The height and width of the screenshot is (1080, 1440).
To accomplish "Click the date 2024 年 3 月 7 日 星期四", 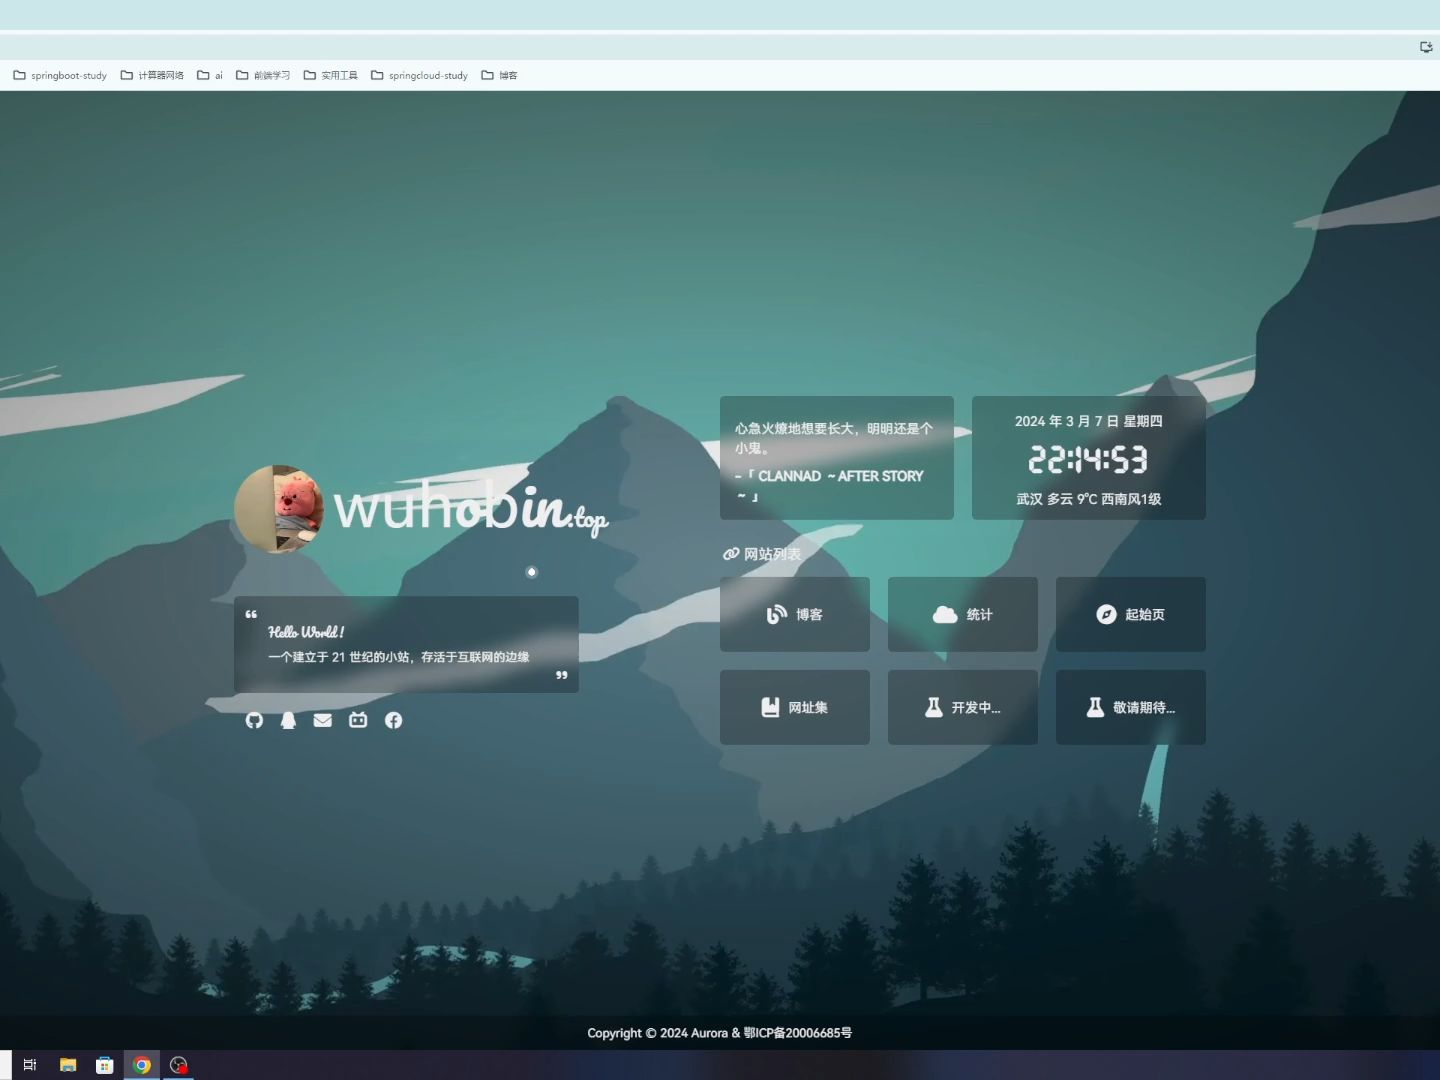I will click(1089, 421).
